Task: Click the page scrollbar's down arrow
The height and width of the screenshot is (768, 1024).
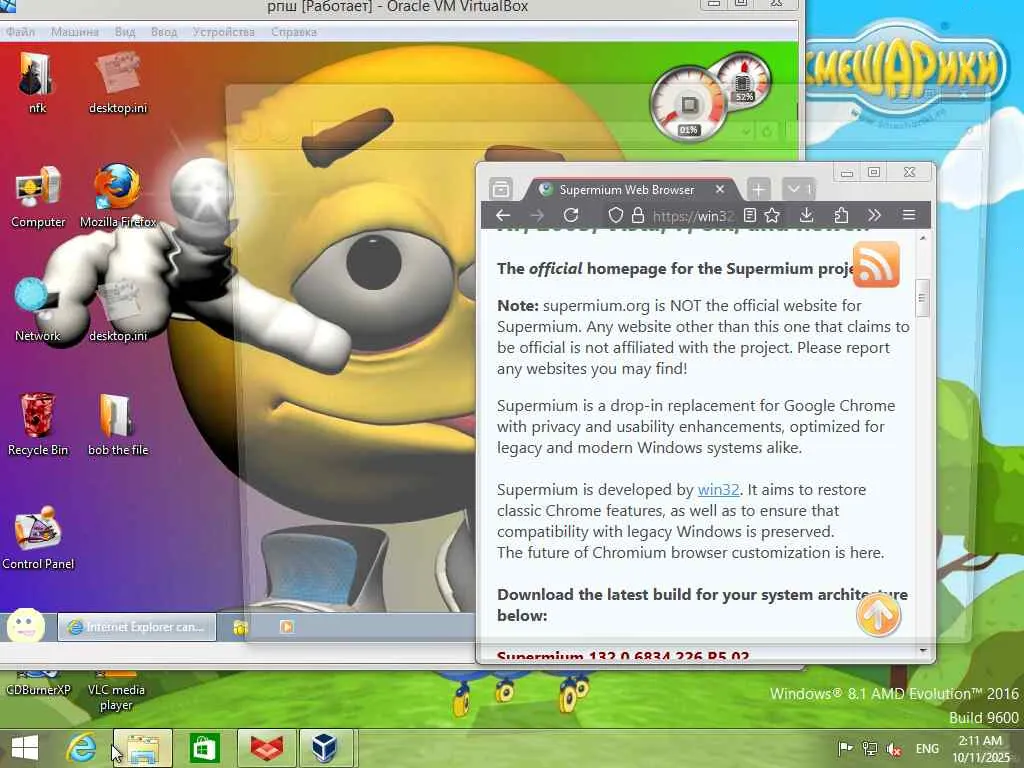Action: point(923,650)
